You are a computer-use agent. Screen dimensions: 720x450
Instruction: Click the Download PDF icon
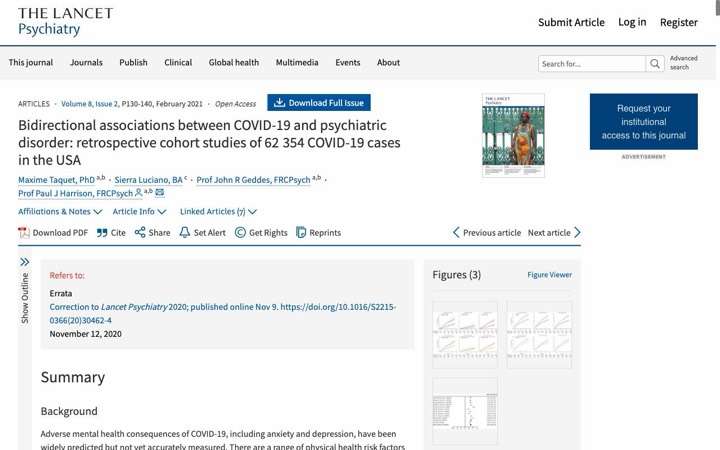pos(23,233)
